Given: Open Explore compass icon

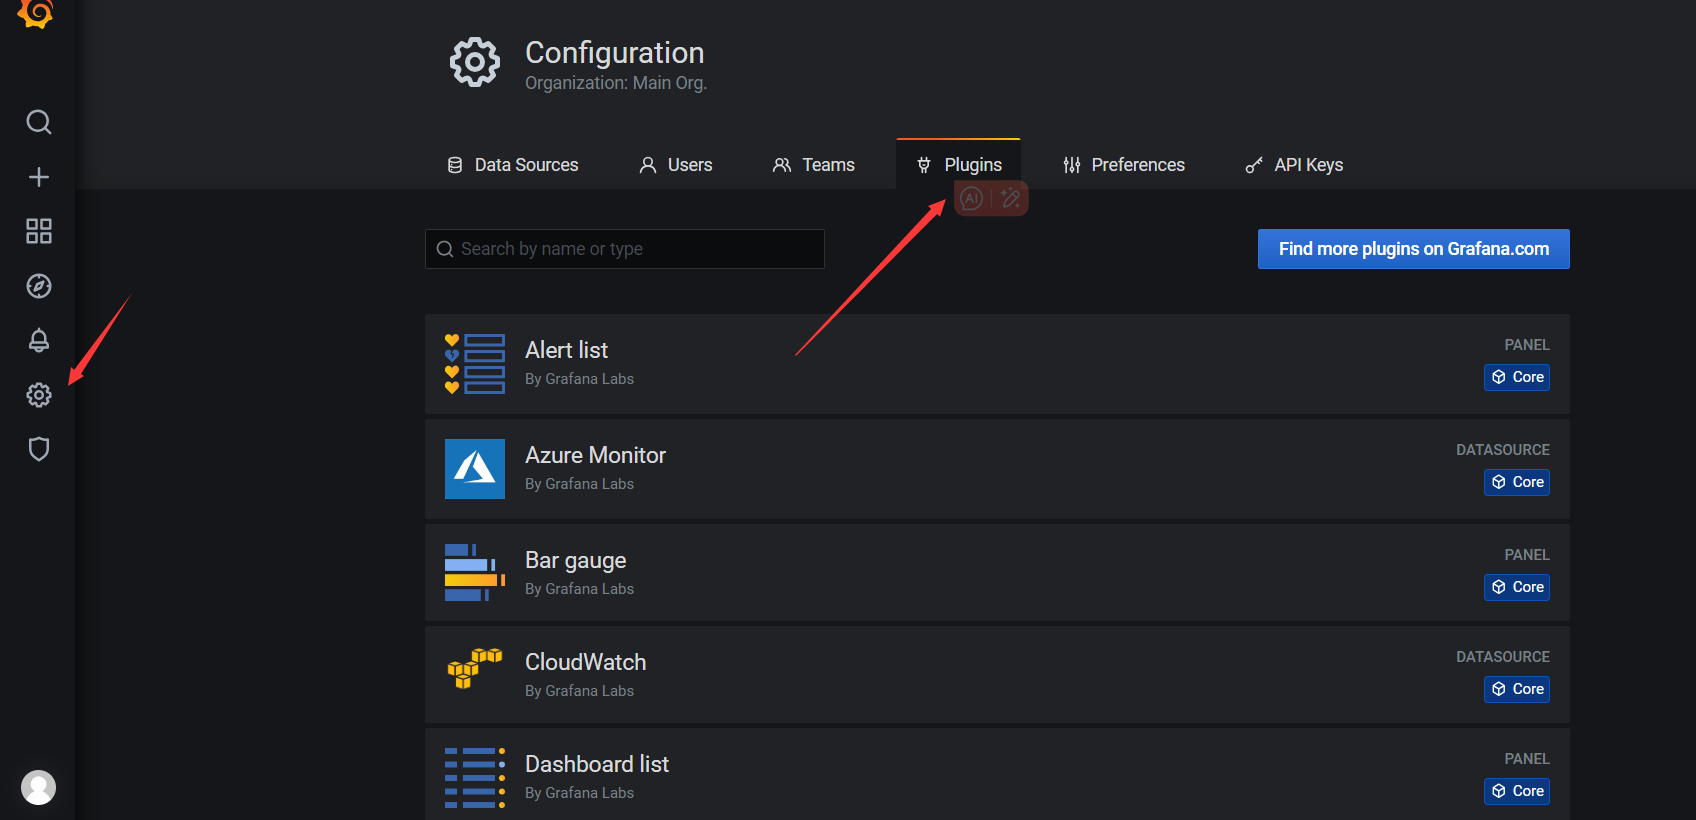Looking at the screenshot, I should coord(39,287).
